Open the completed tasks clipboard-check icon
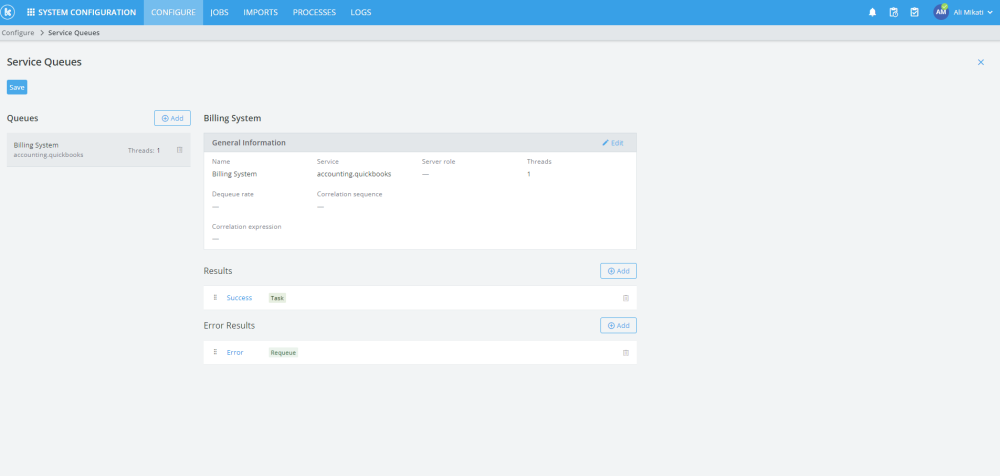The height and width of the screenshot is (476, 1000). pos(914,12)
